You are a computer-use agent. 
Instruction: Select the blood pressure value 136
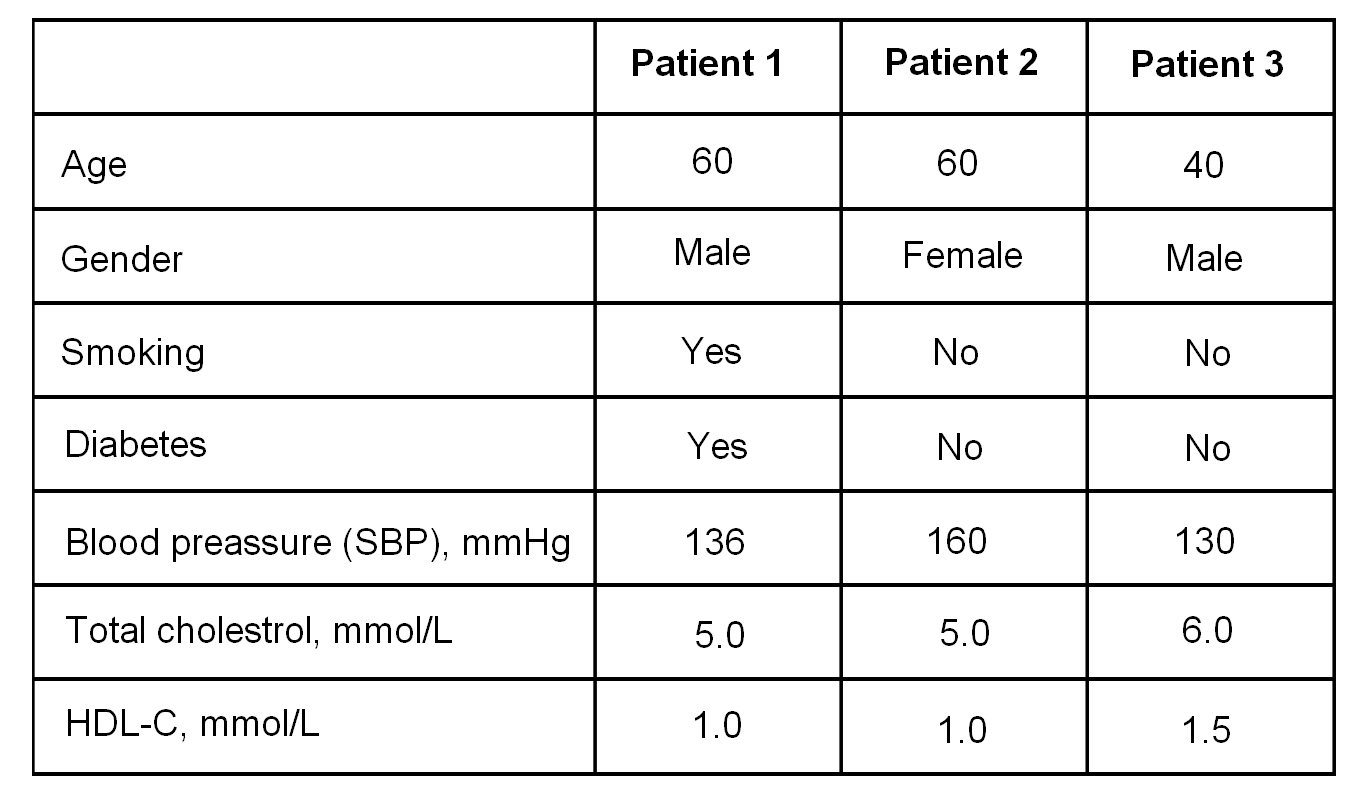tap(715, 541)
